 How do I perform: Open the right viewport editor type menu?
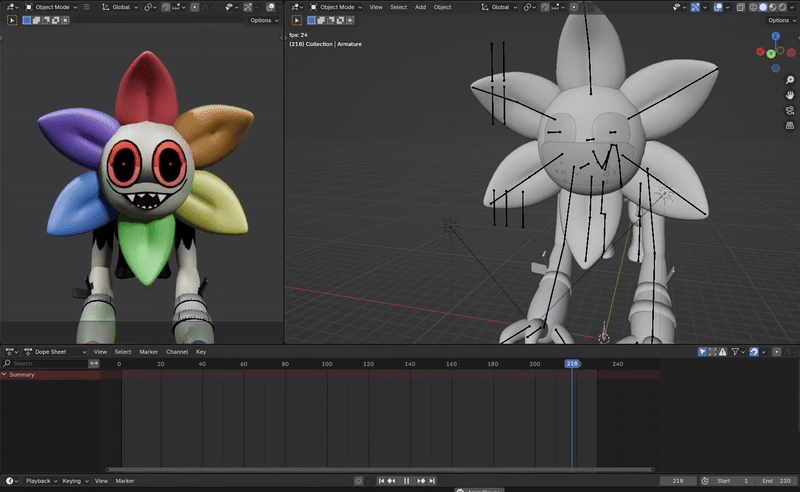(297, 7)
